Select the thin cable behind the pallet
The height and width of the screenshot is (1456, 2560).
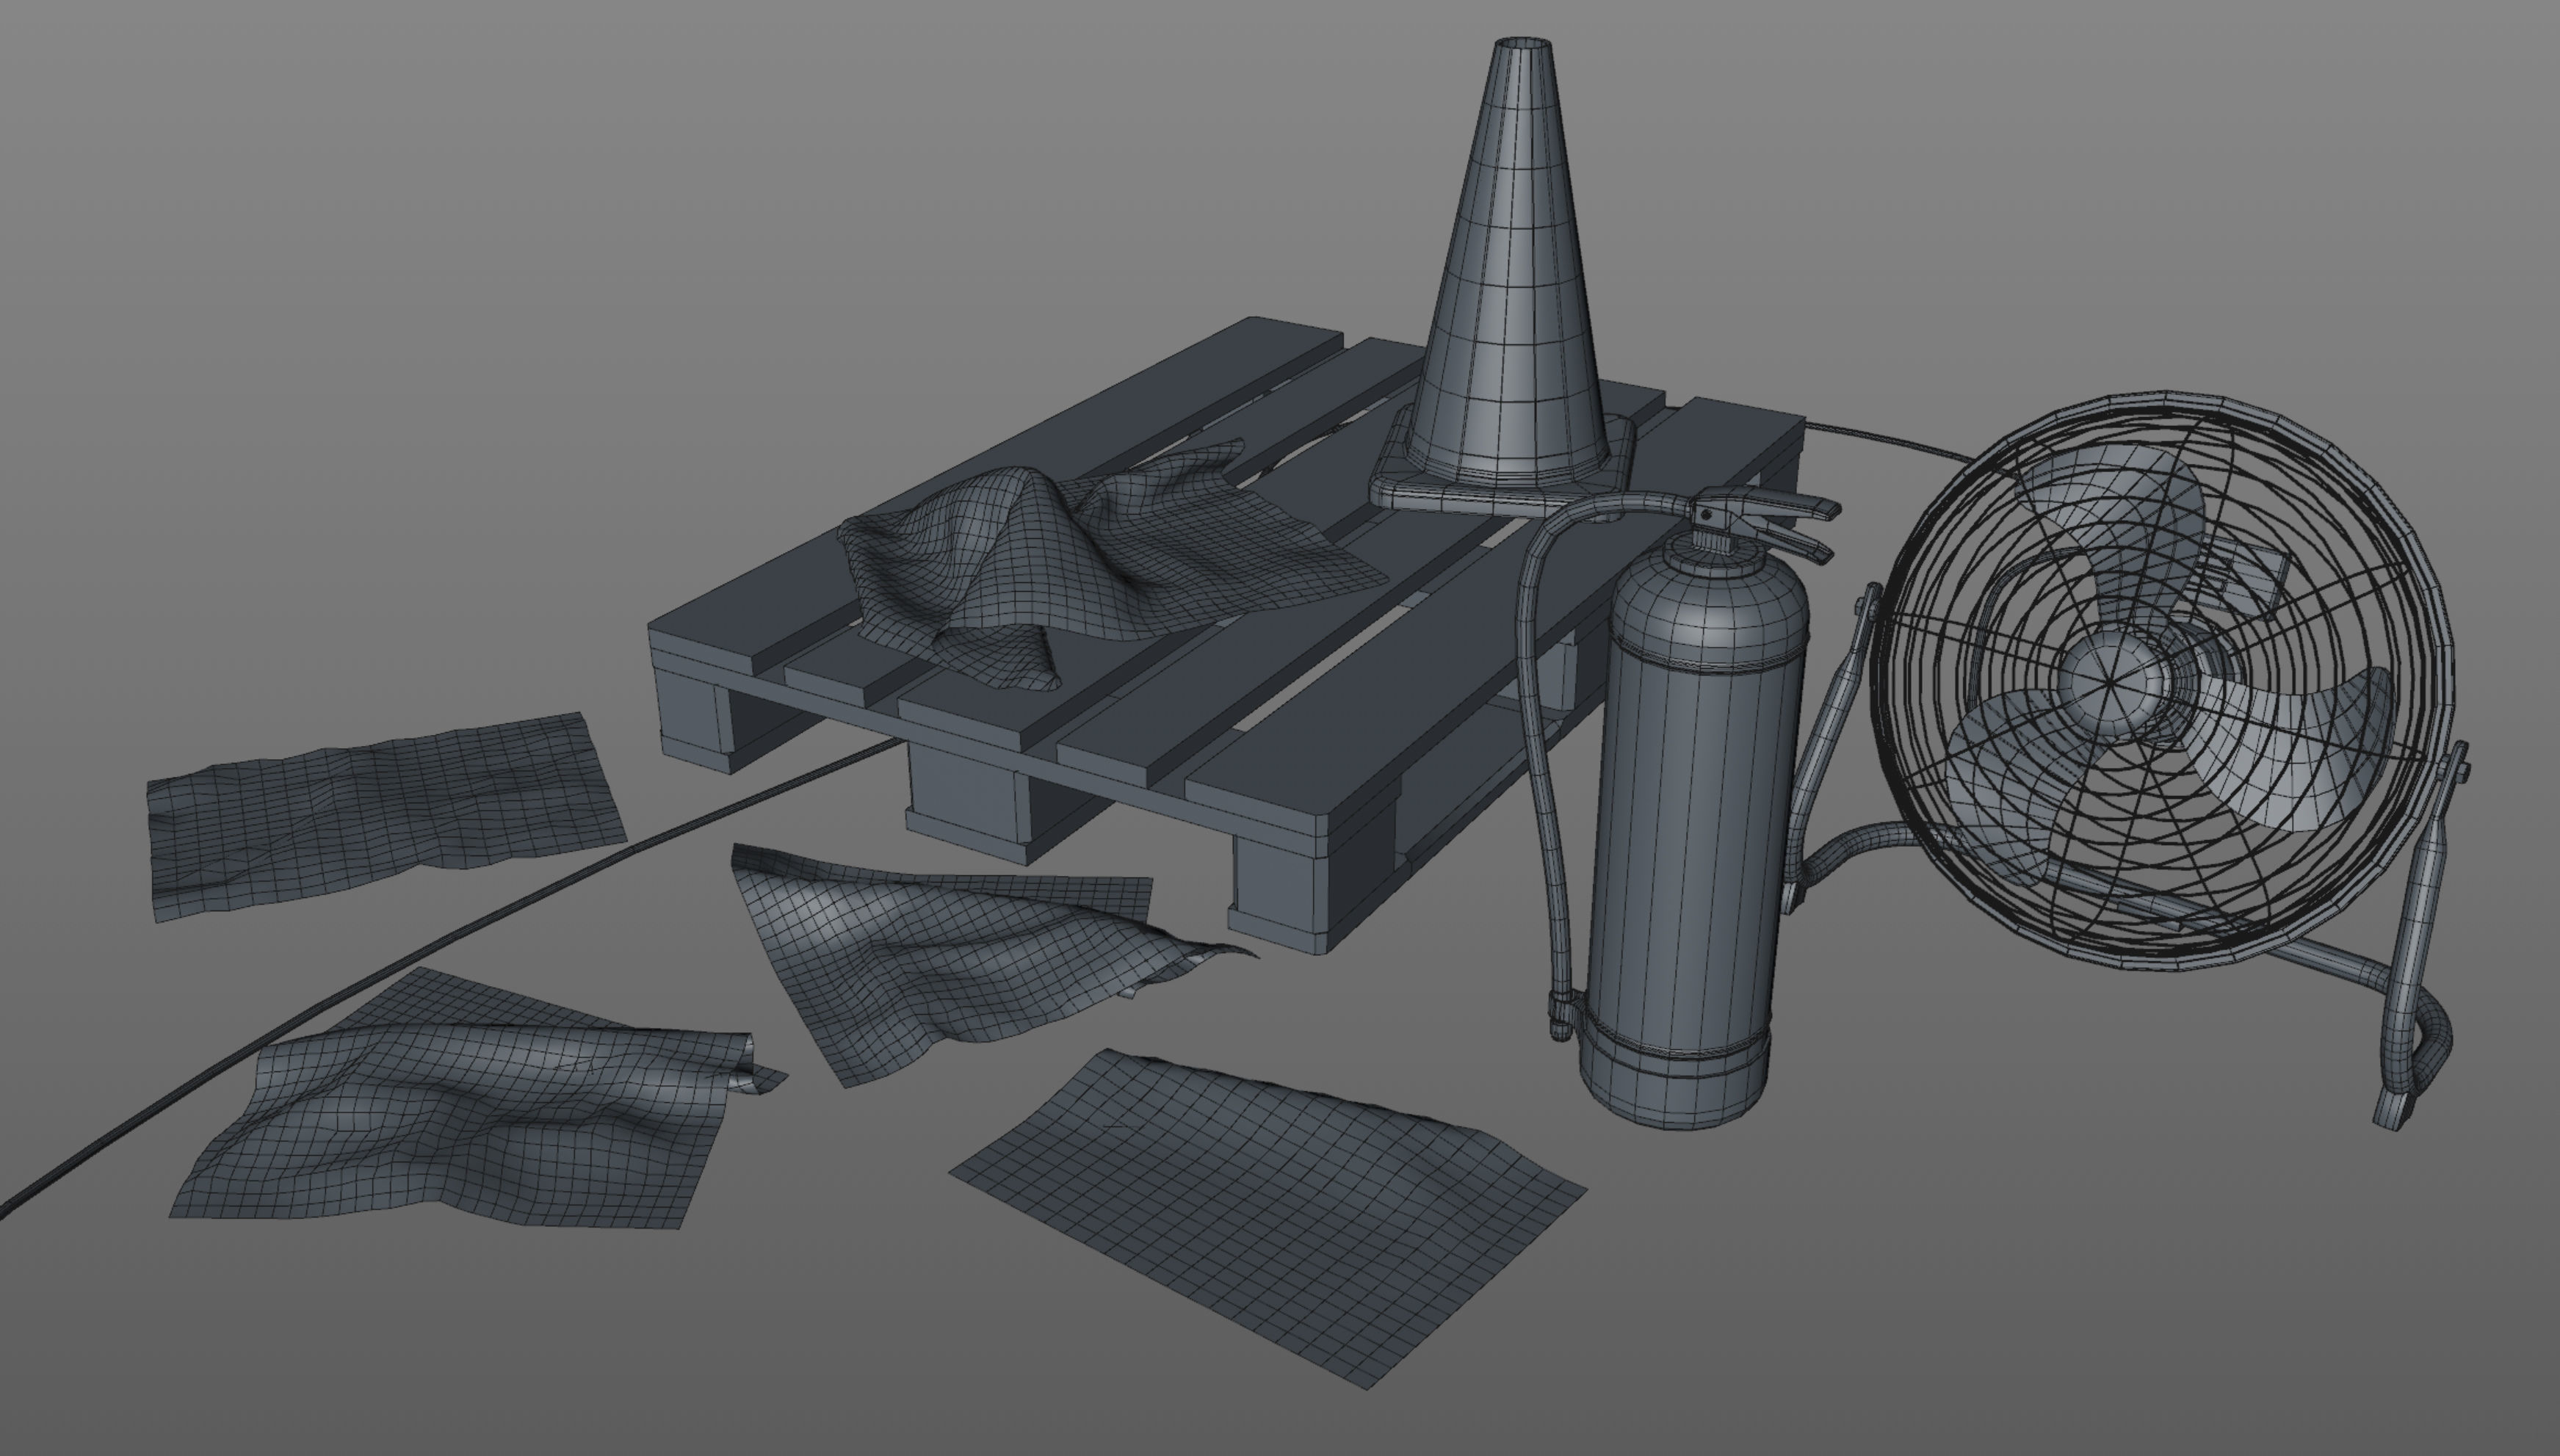(1890, 440)
